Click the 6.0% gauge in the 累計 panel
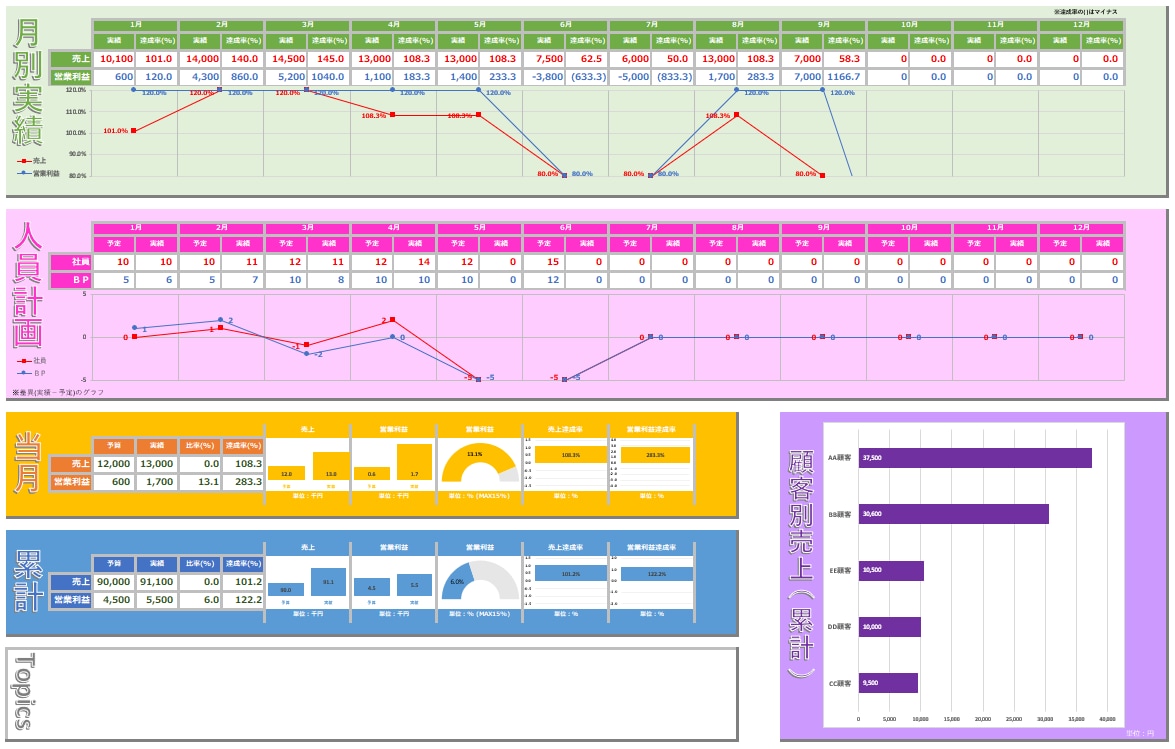The image size is (1175, 749). [480, 580]
